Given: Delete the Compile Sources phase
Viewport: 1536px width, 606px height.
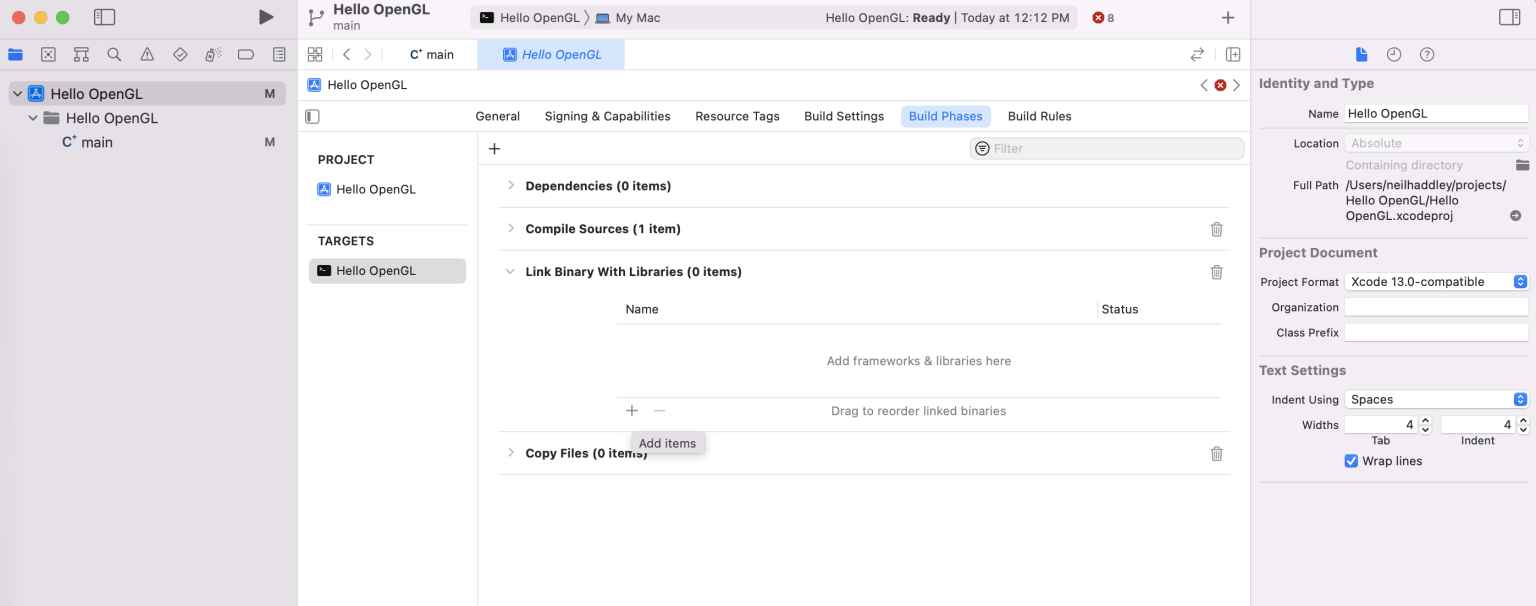Looking at the screenshot, I should click(x=1217, y=229).
